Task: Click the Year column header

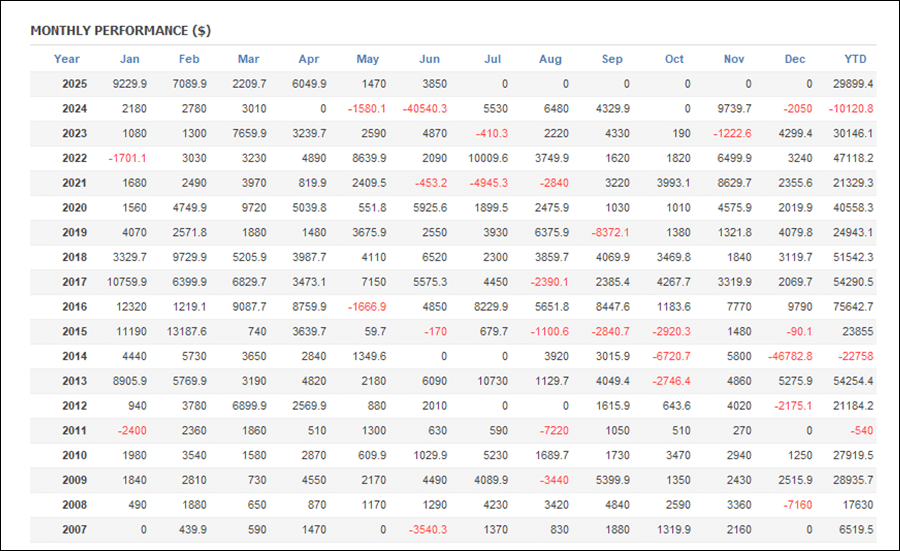Action: tap(67, 59)
